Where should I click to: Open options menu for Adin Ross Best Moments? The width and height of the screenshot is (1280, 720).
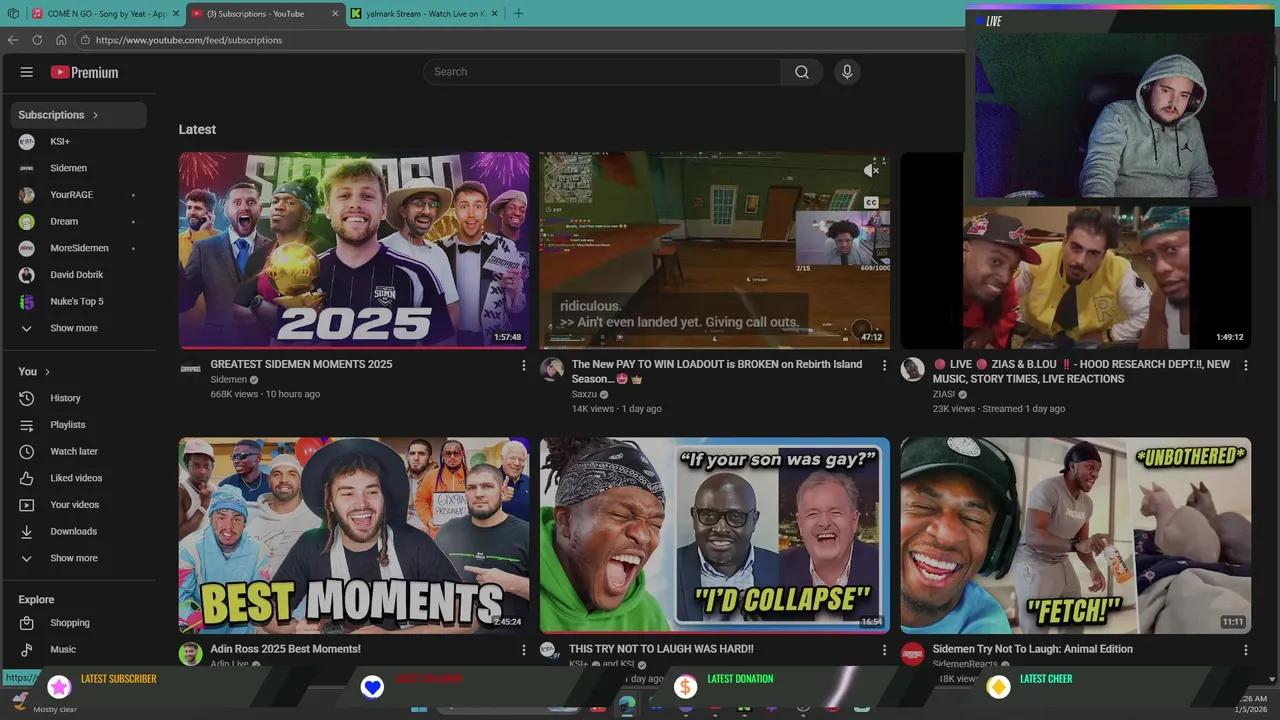click(523, 650)
